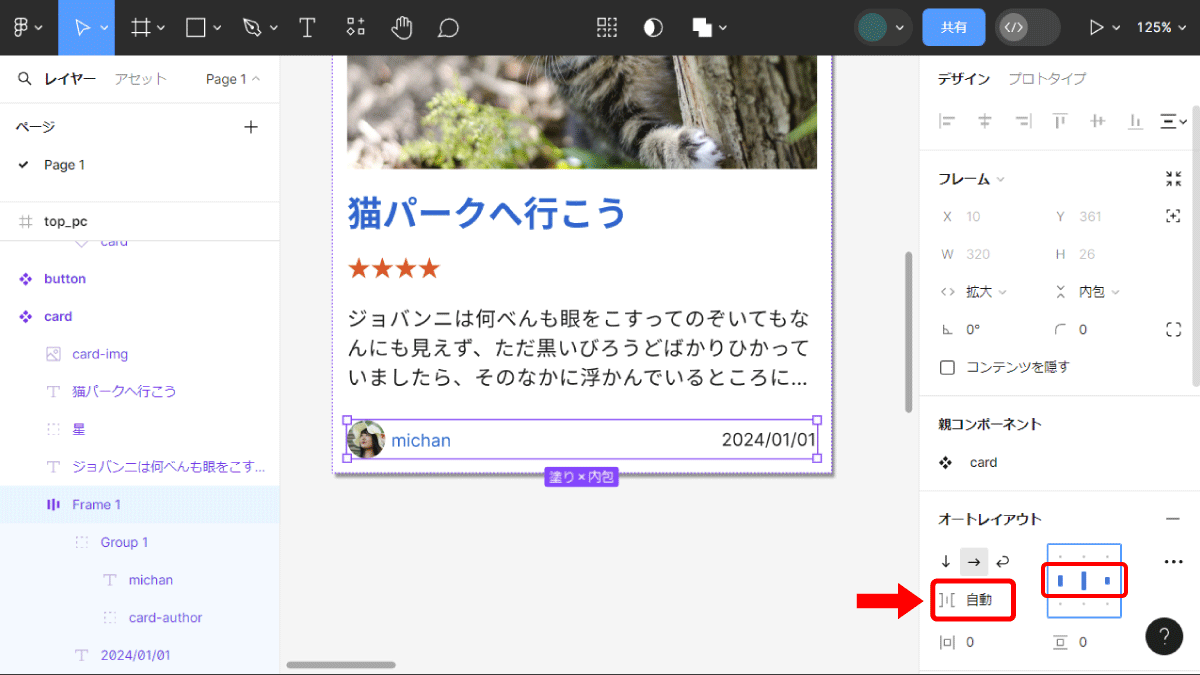
Task: Select the Comment tool
Action: point(449,28)
